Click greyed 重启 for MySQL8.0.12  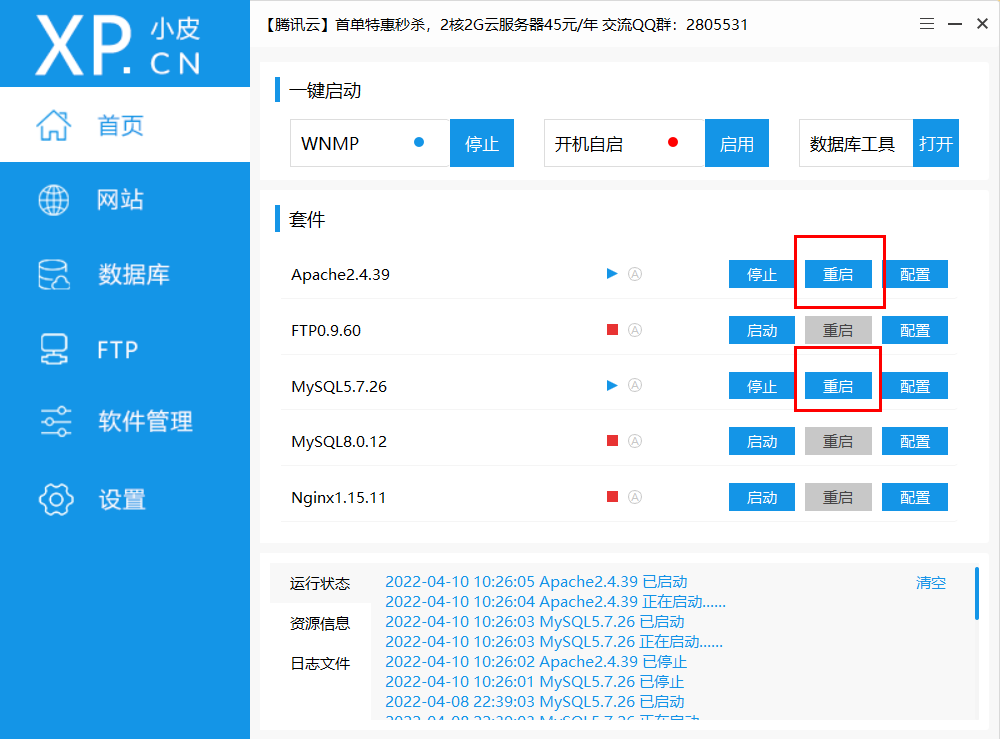(x=838, y=441)
